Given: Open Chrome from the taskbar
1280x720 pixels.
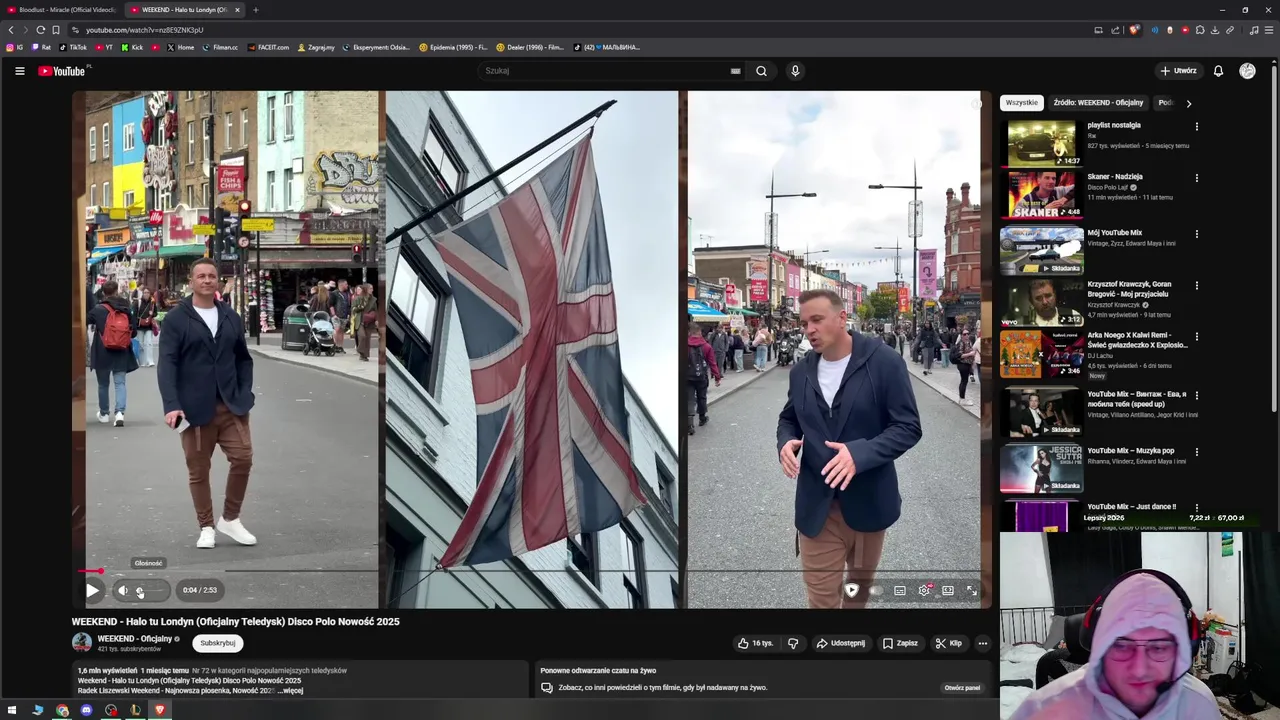Looking at the screenshot, I should [x=62, y=710].
